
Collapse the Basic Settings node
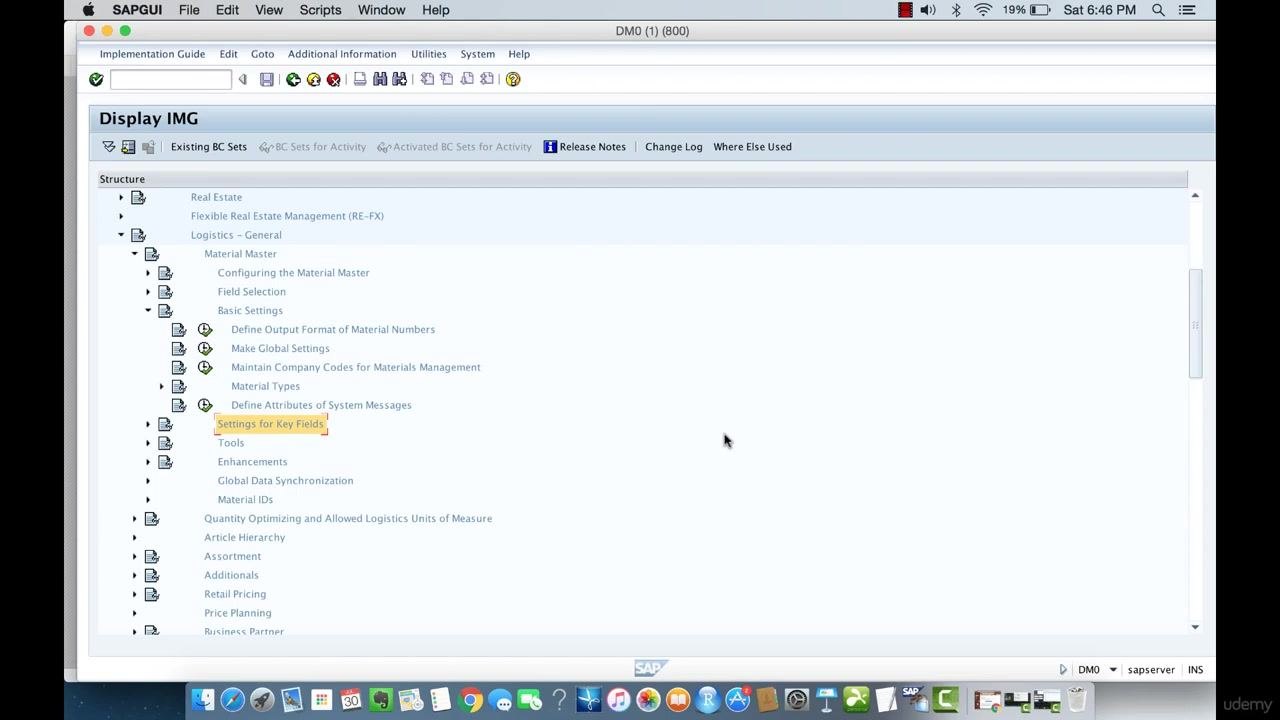pos(148,310)
